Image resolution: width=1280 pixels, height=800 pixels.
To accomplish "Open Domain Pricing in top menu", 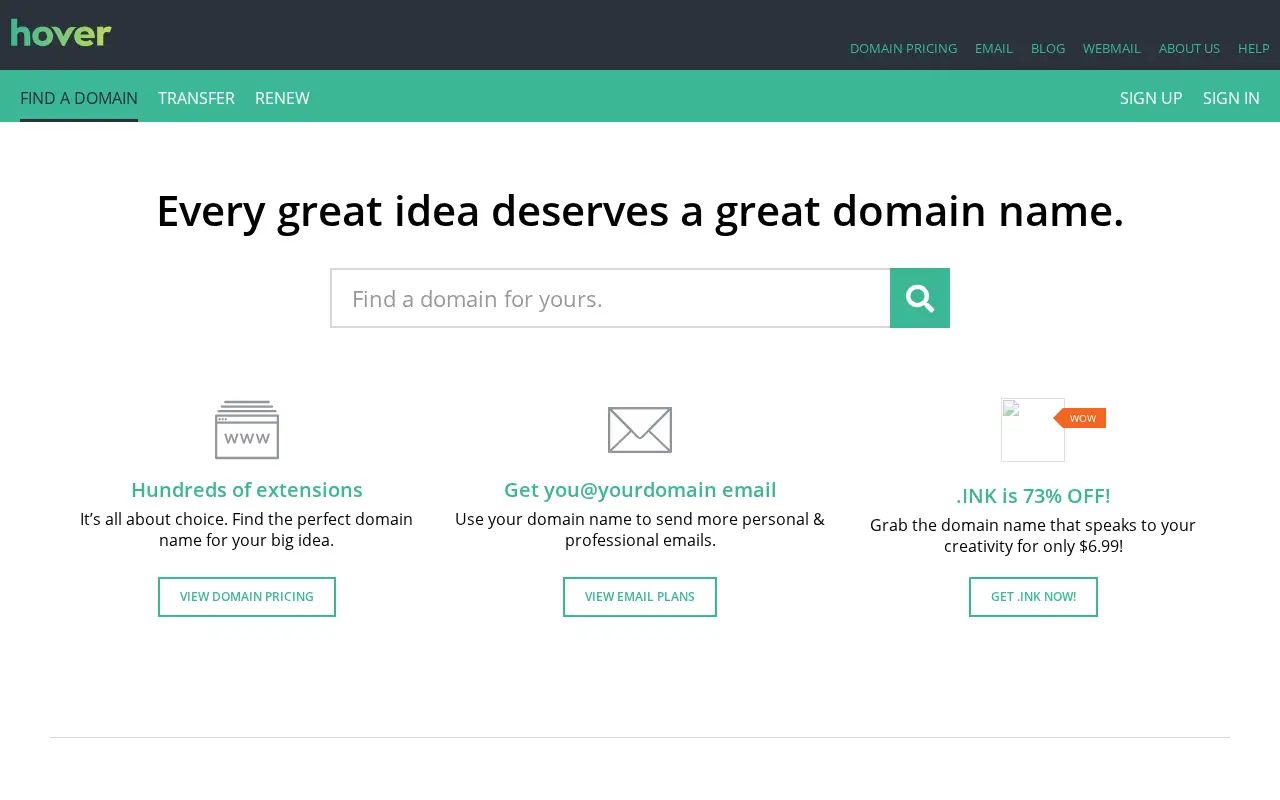I will (x=903, y=48).
